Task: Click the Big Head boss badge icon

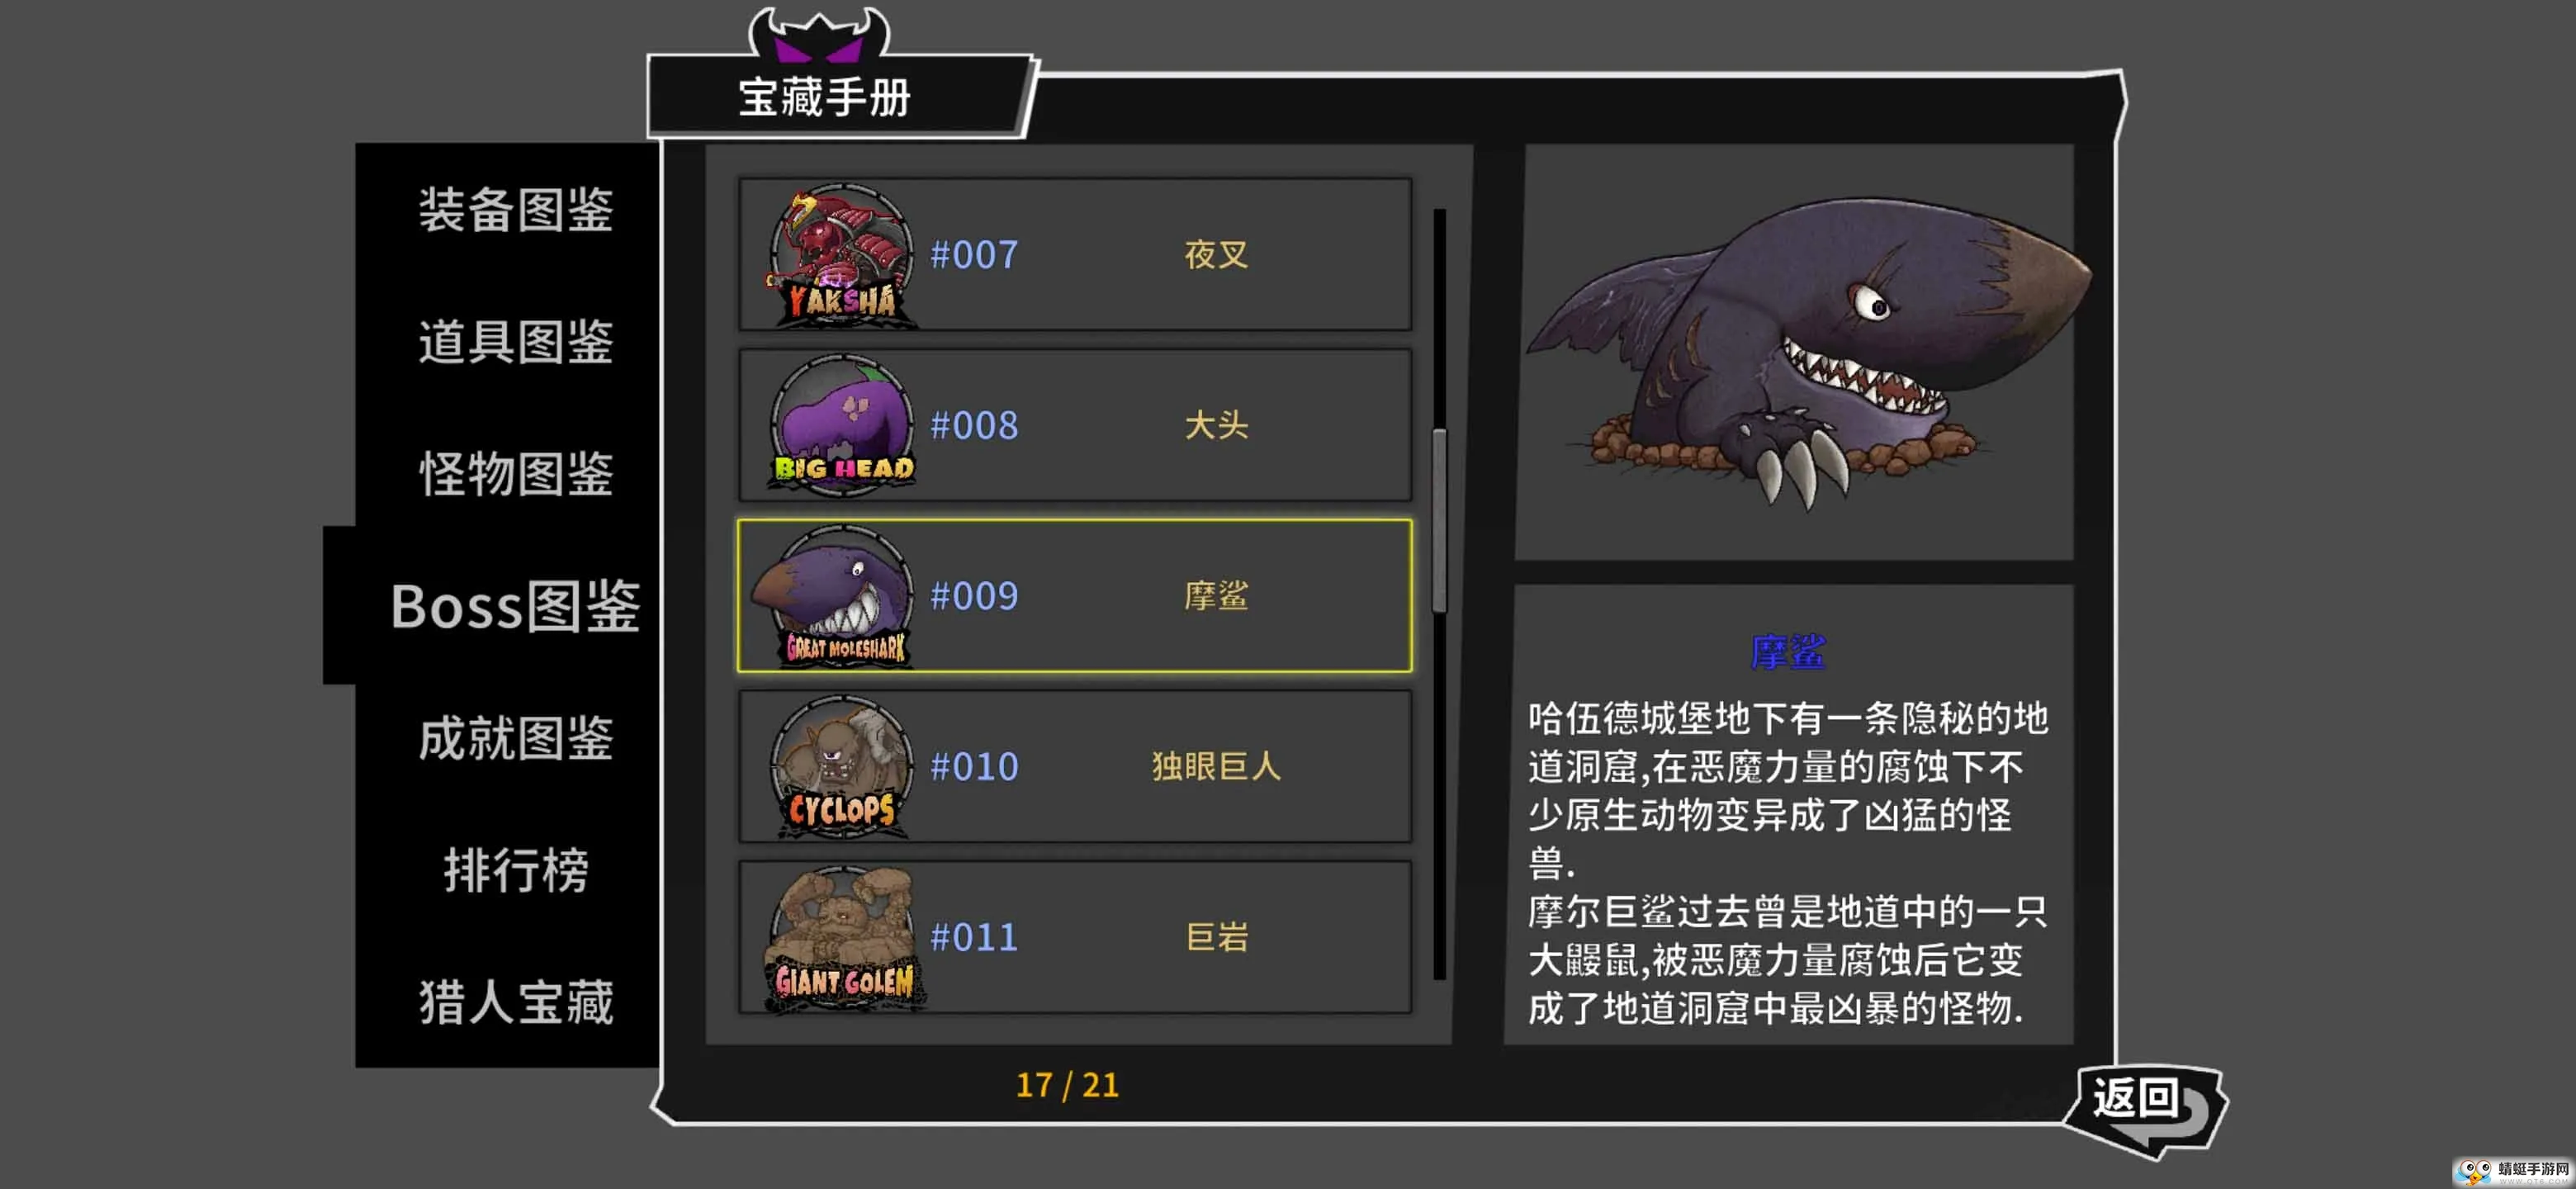Action: [x=841, y=425]
